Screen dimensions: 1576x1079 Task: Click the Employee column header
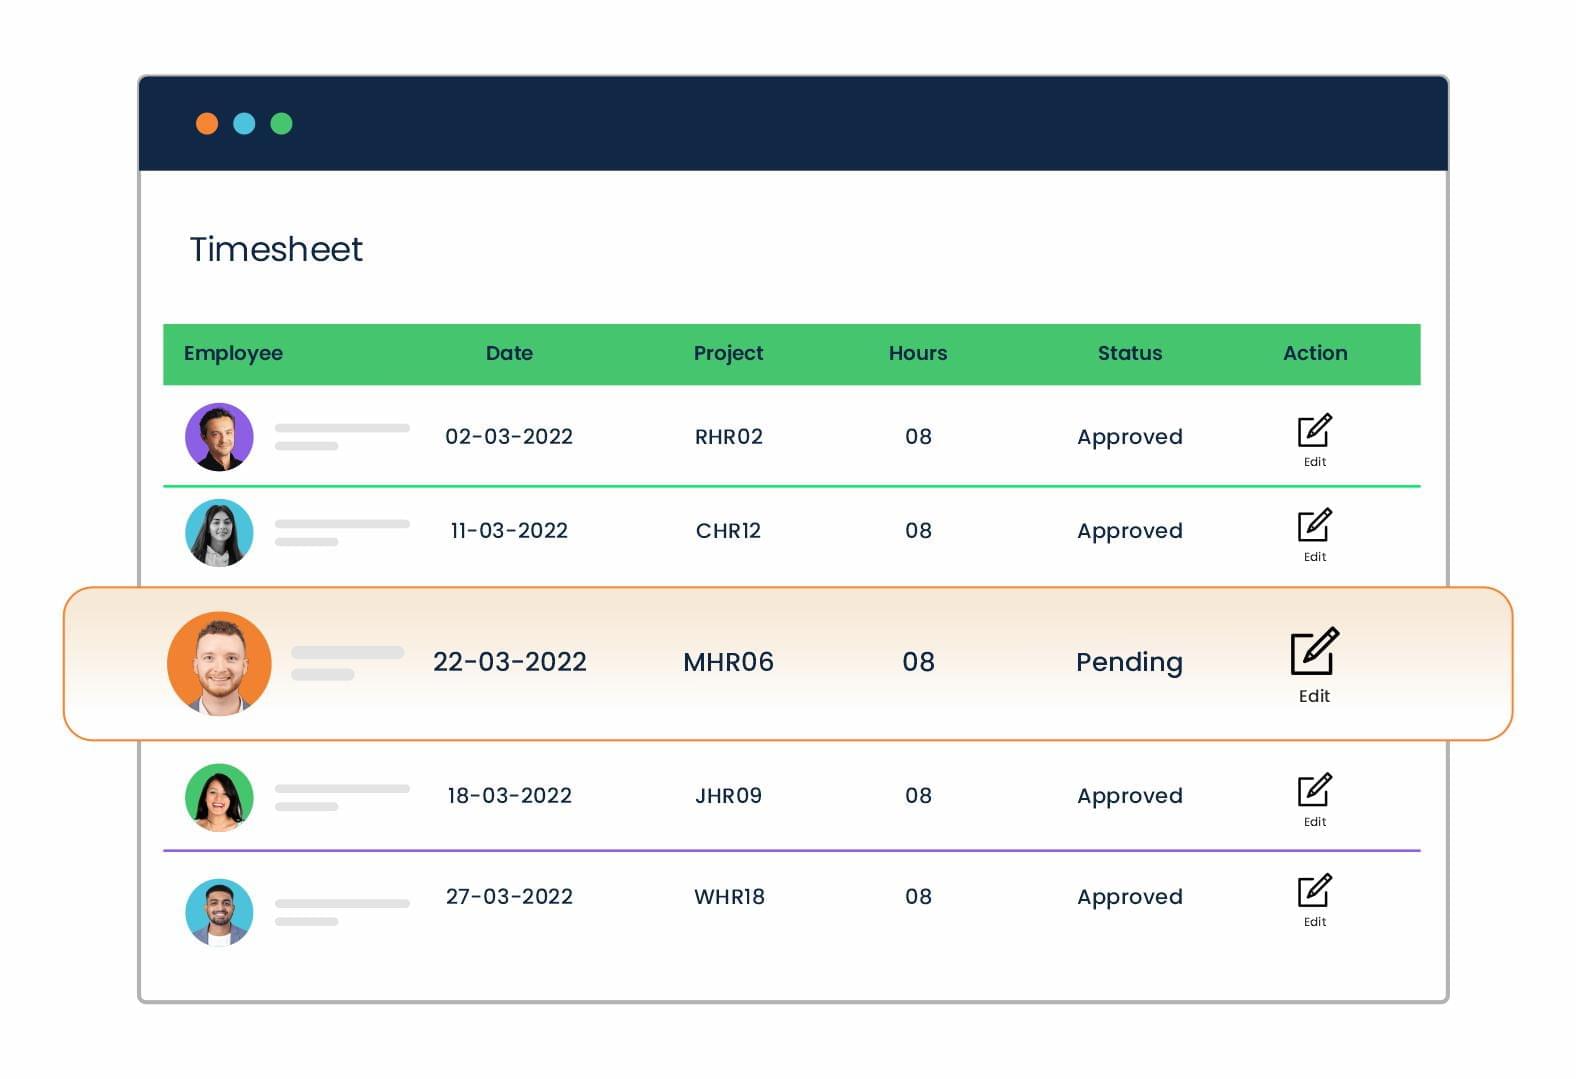[233, 354]
